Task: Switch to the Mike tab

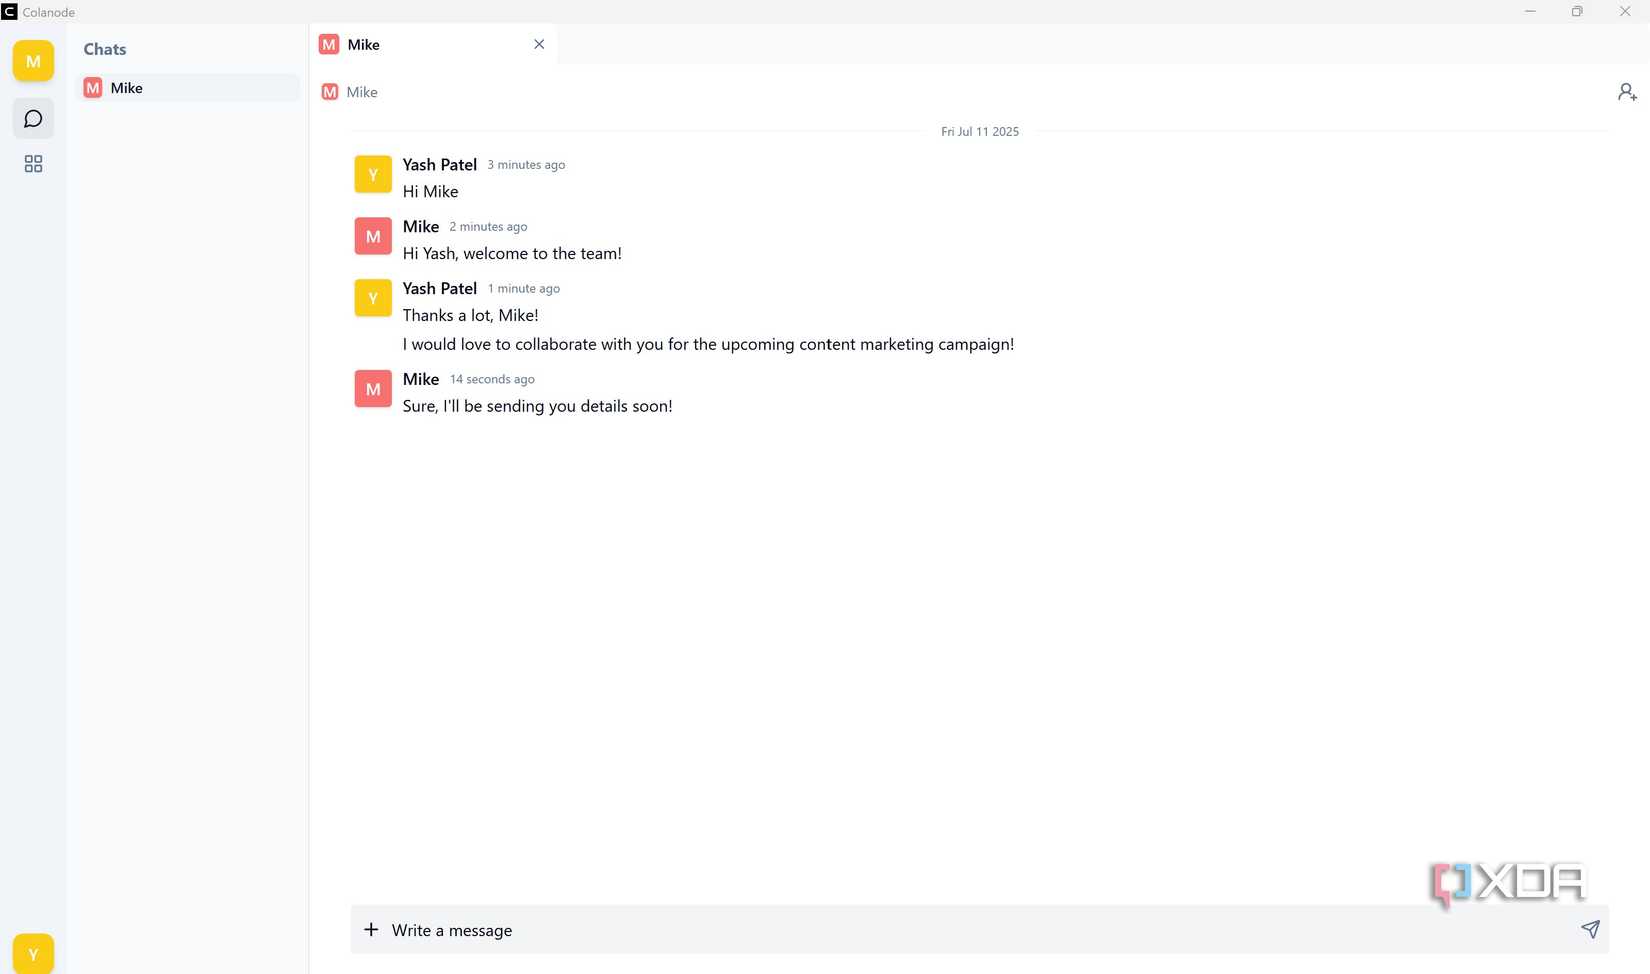Action: coord(363,44)
